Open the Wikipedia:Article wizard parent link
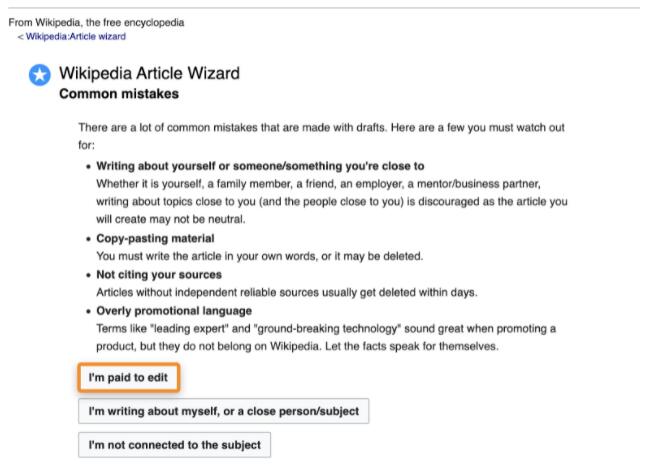 pos(76,36)
